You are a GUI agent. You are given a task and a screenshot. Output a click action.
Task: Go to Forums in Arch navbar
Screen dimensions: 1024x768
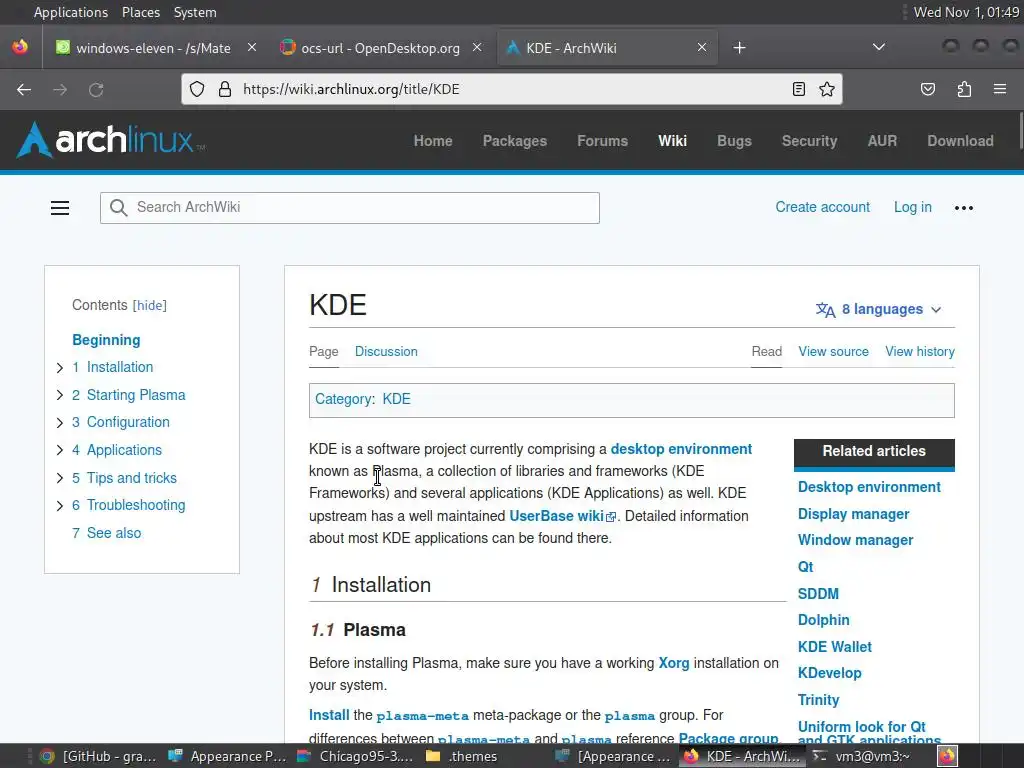click(x=602, y=141)
